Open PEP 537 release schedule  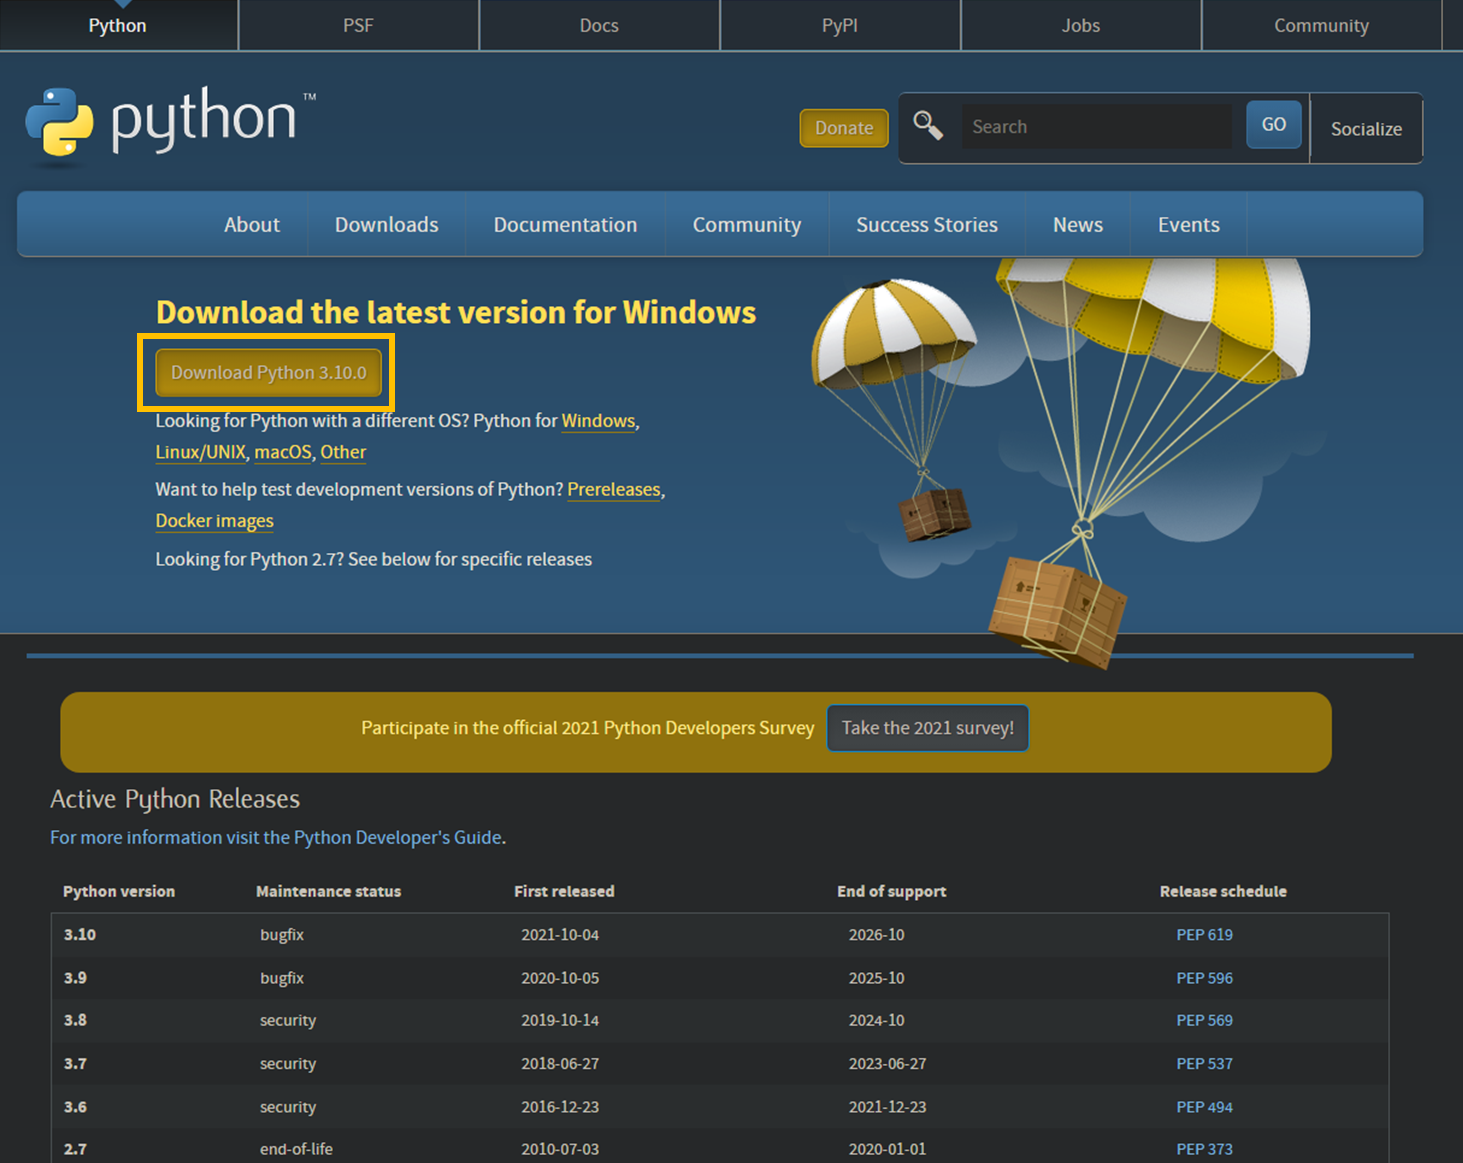click(x=1204, y=1064)
